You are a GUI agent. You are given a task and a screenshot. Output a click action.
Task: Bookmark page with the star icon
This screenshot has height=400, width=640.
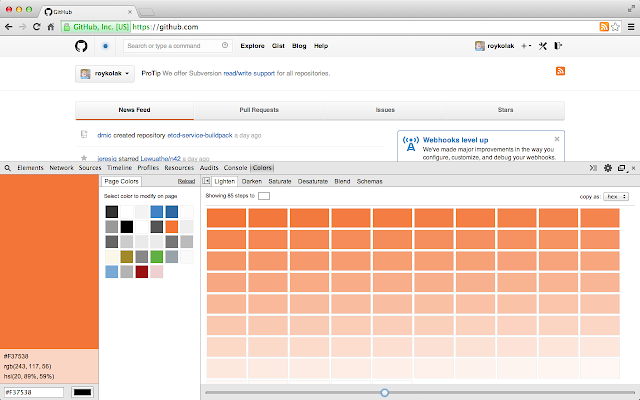coord(616,27)
